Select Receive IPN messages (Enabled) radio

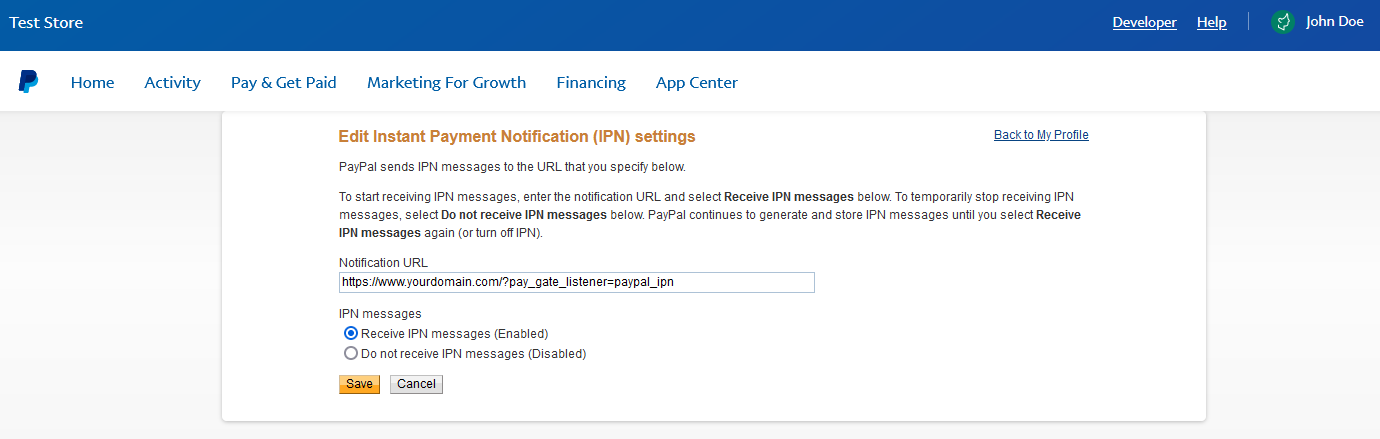coord(351,334)
